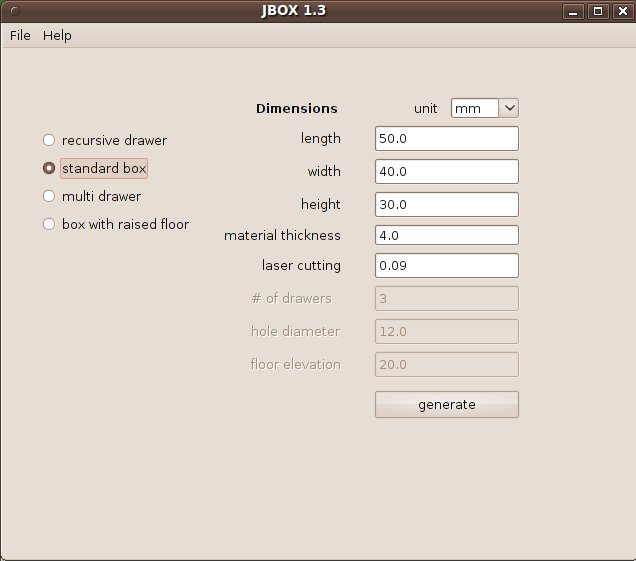636x561 pixels.
Task: Click the height field showing 30.0
Action: pos(446,205)
